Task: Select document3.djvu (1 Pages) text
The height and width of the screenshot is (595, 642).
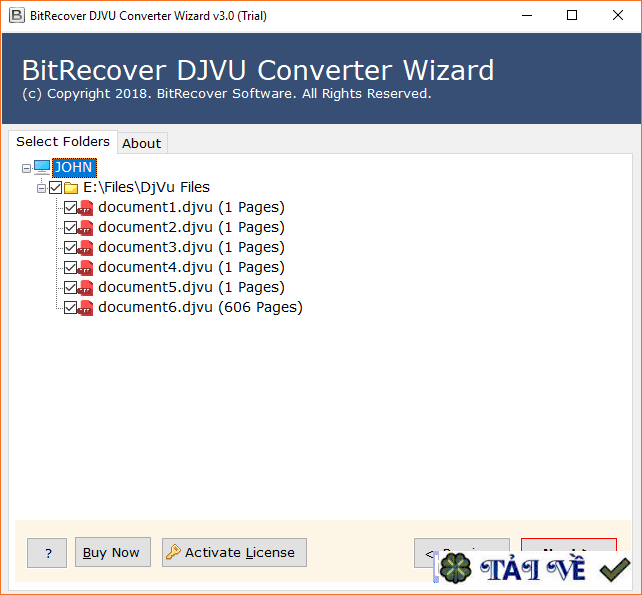Action: pos(191,247)
